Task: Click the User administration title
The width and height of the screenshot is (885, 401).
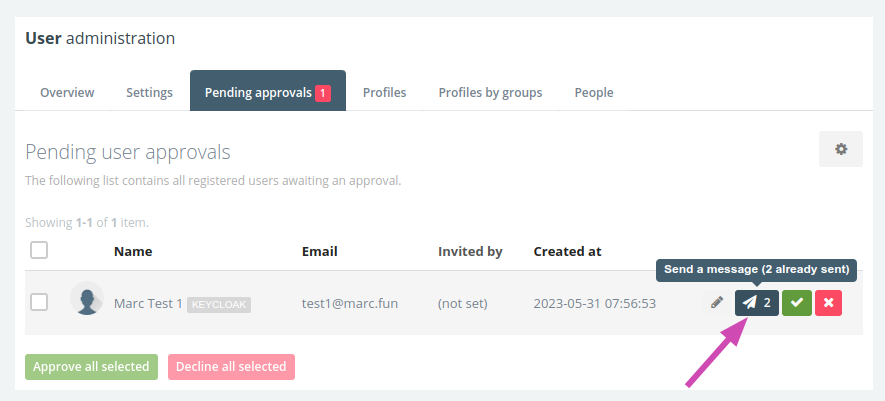Action: pyautogui.click(x=100, y=38)
